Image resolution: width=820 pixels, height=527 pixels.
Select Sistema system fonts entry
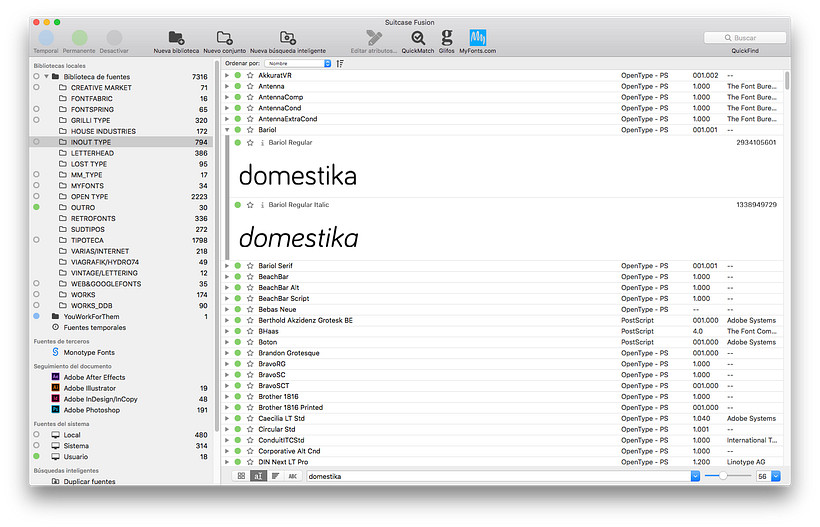(121, 445)
